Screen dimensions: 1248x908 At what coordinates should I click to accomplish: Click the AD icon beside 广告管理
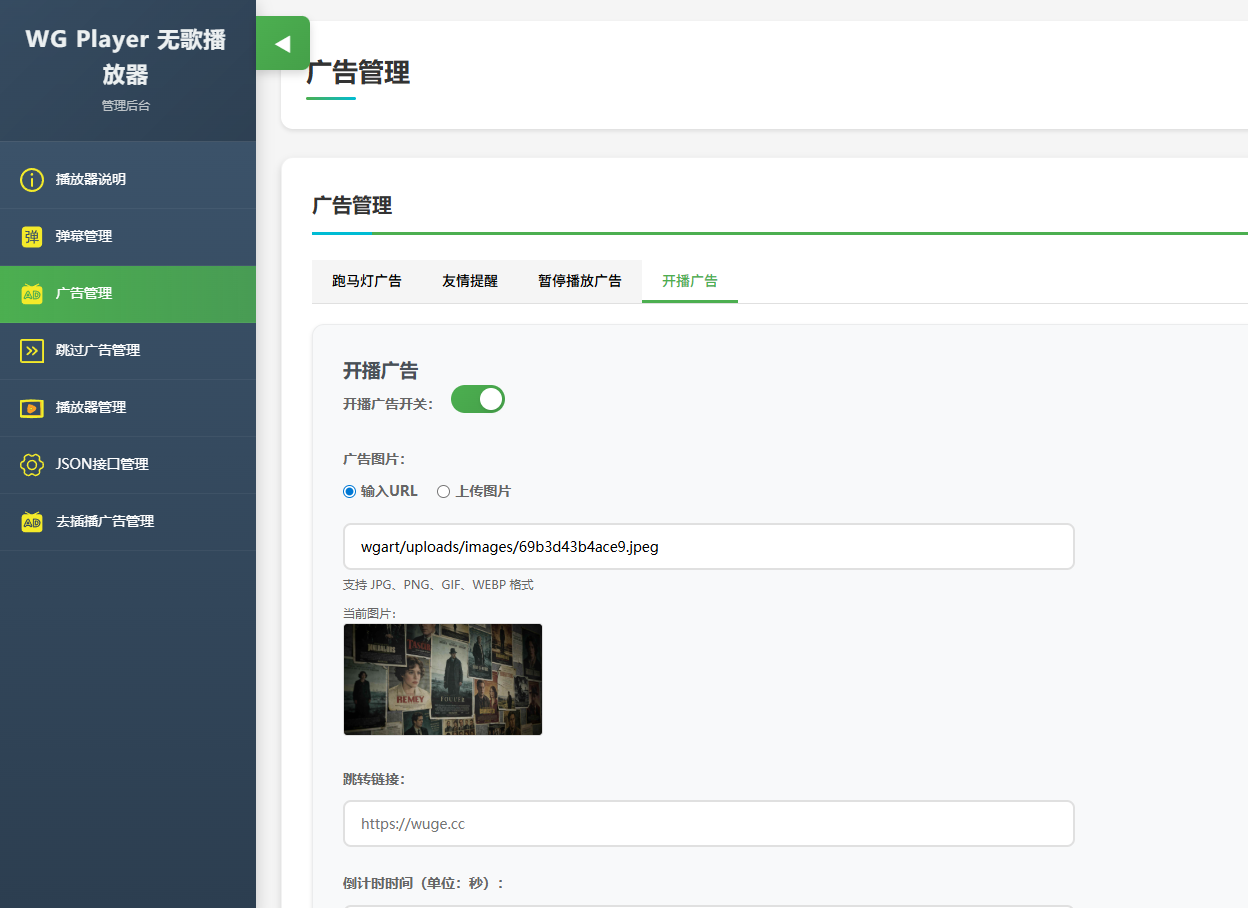click(x=32, y=294)
